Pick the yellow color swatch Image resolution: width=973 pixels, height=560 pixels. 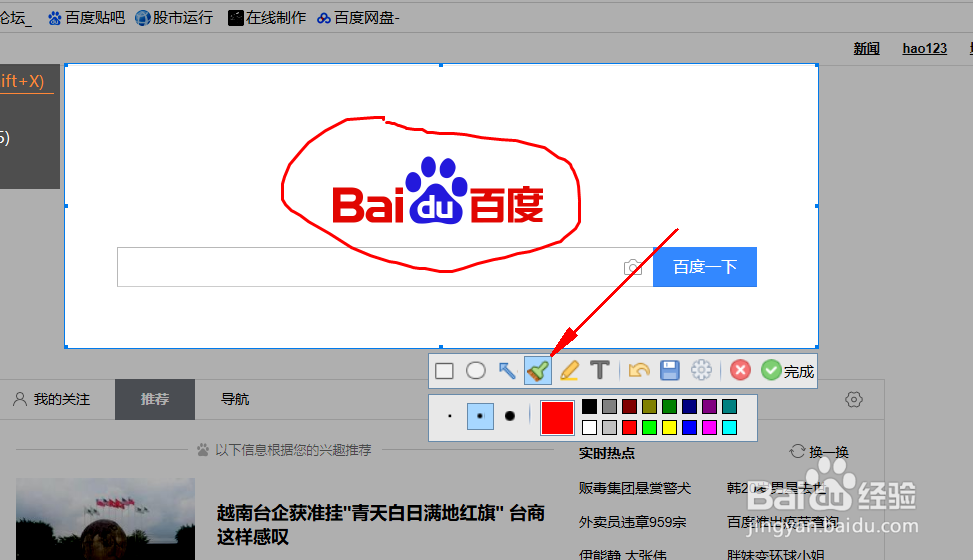pyautogui.click(x=669, y=427)
